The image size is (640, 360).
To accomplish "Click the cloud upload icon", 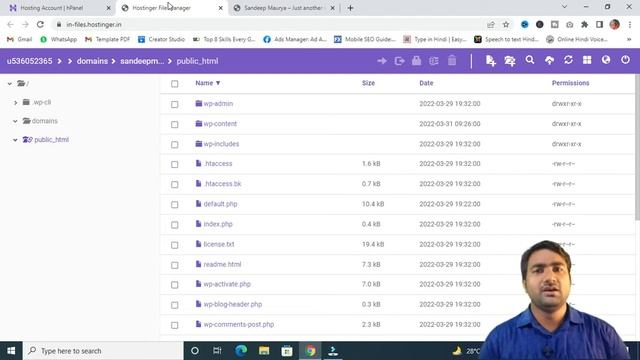I will tap(549, 60).
